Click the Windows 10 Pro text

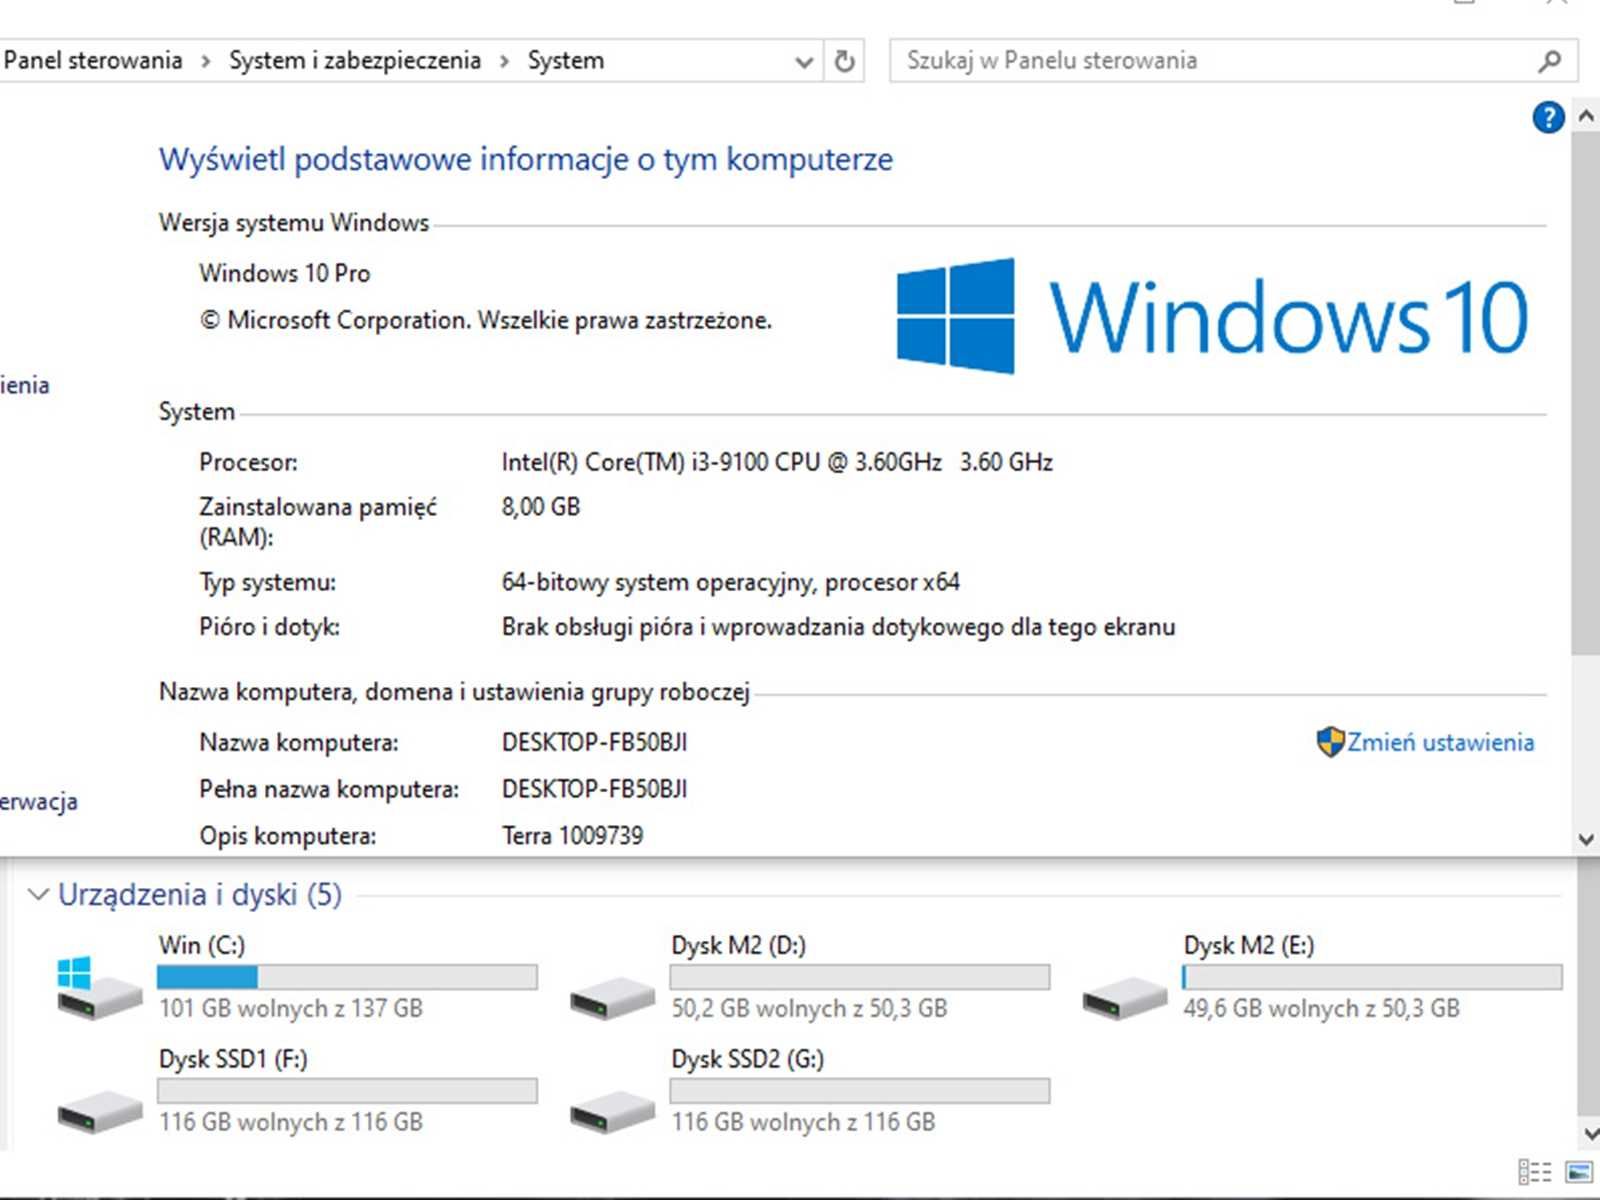(x=285, y=273)
